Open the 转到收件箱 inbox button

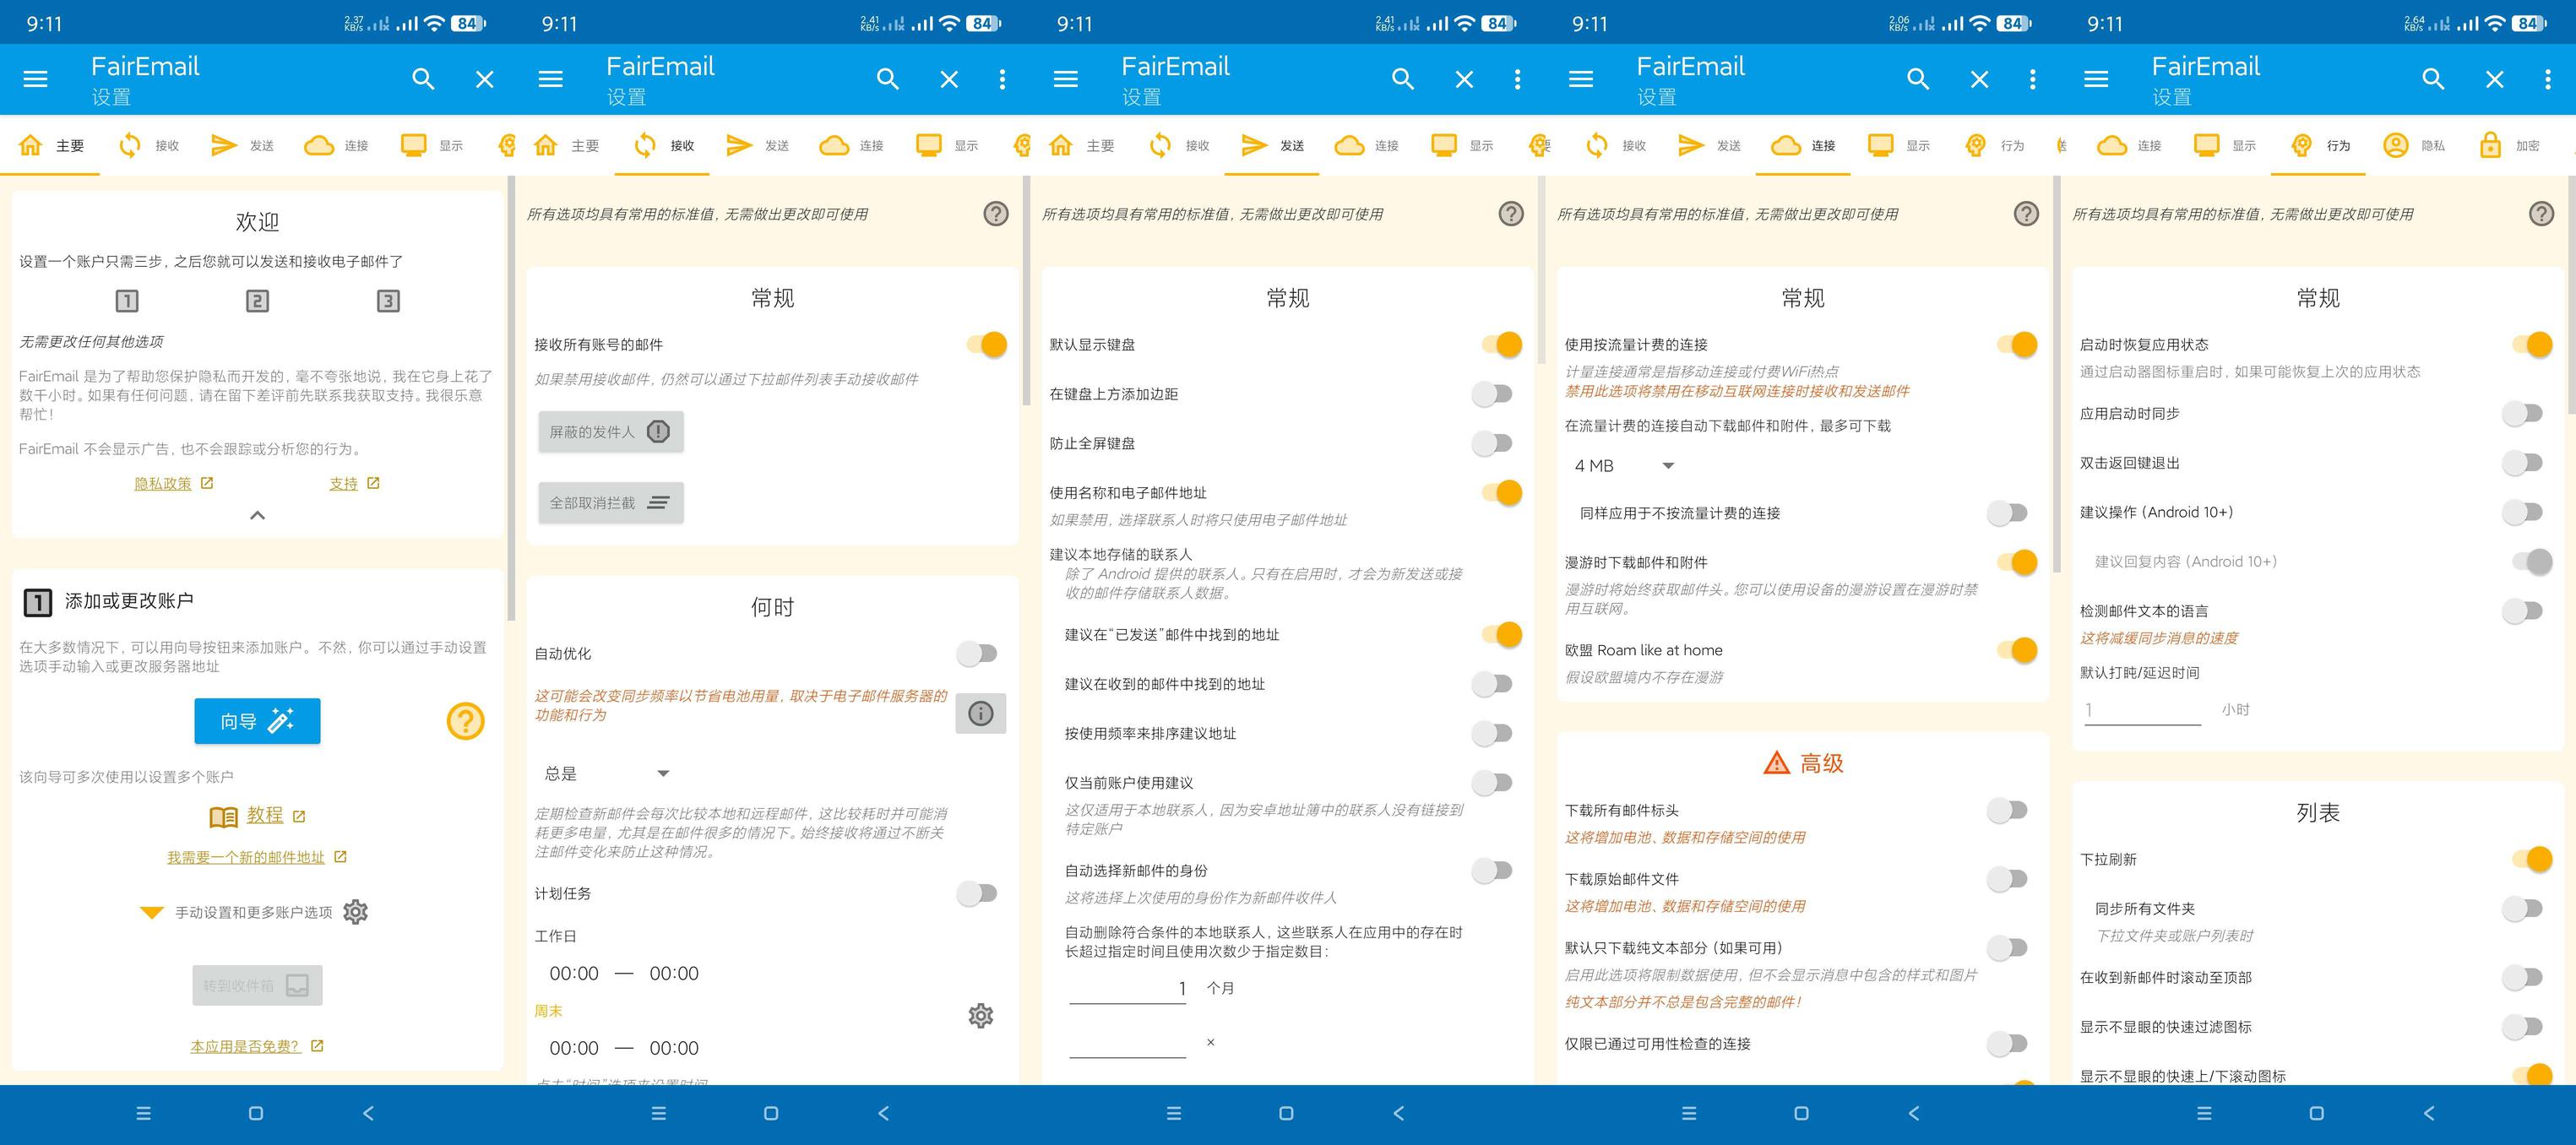[257, 985]
